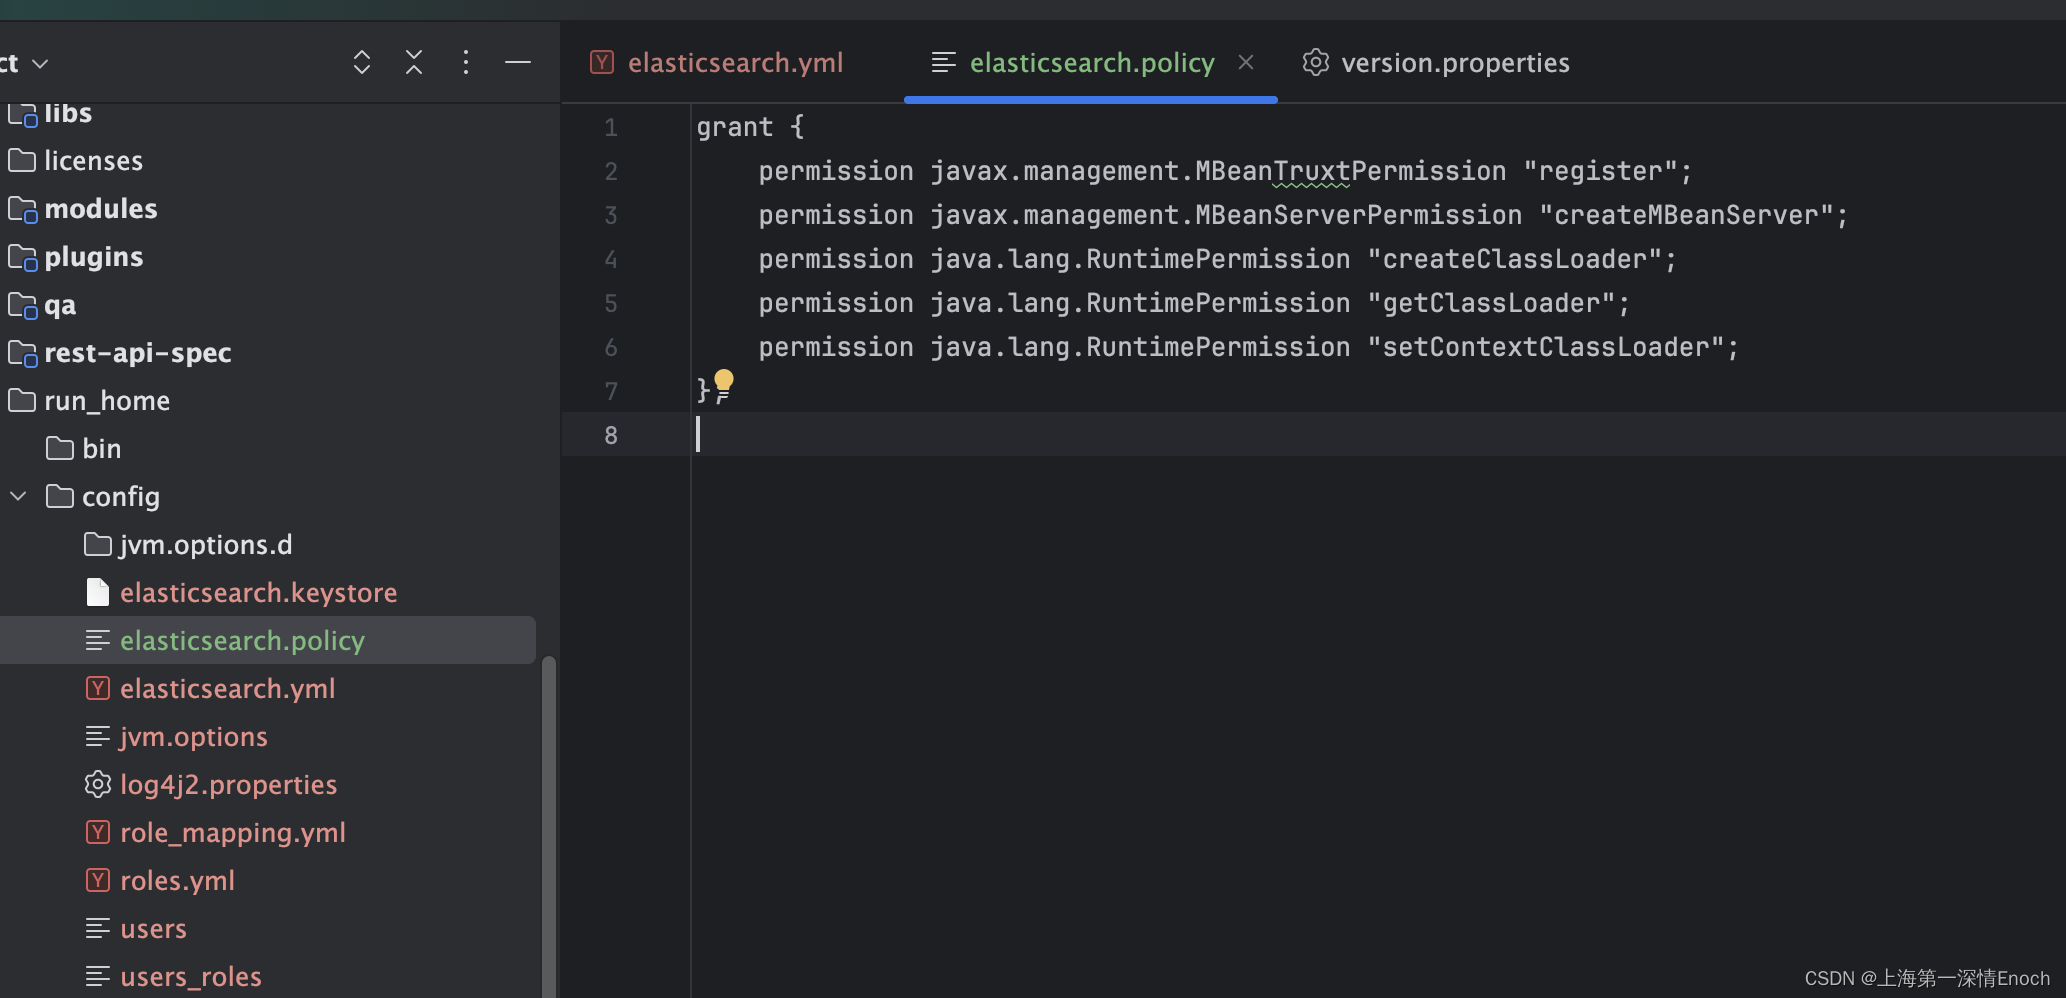Collapse the config folder chevron
Viewport: 2066px width, 998px height.
coord(19,496)
